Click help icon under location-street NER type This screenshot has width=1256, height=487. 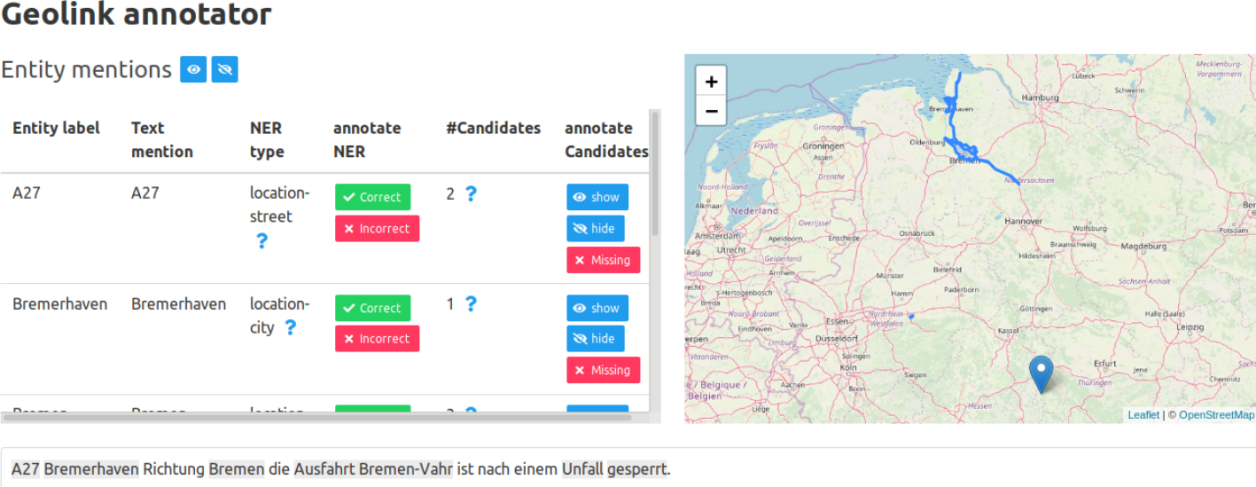coord(261,240)
